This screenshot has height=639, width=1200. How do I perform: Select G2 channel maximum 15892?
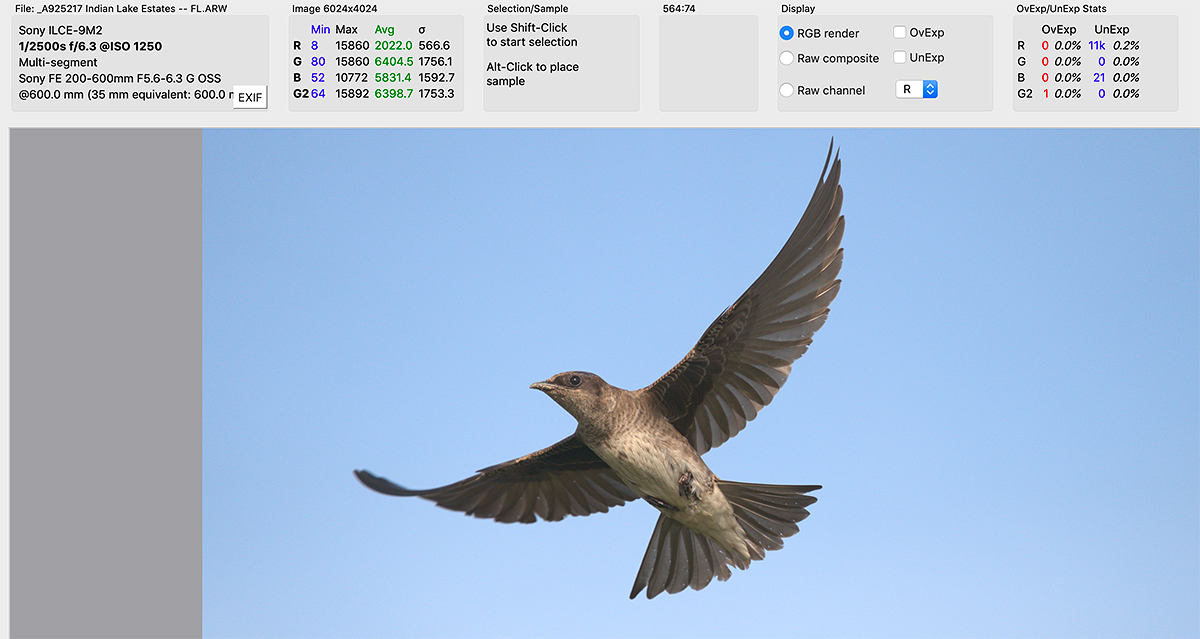352,93
